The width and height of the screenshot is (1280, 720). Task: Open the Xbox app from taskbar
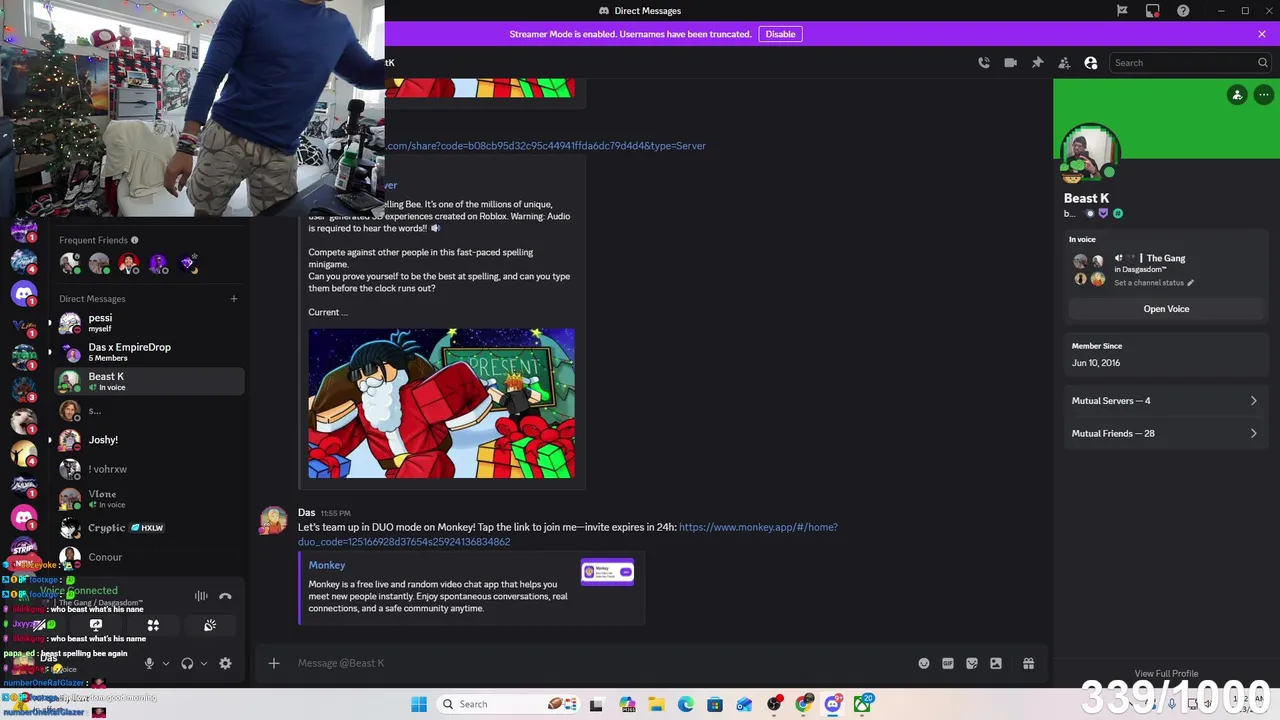tap(863, 704)
